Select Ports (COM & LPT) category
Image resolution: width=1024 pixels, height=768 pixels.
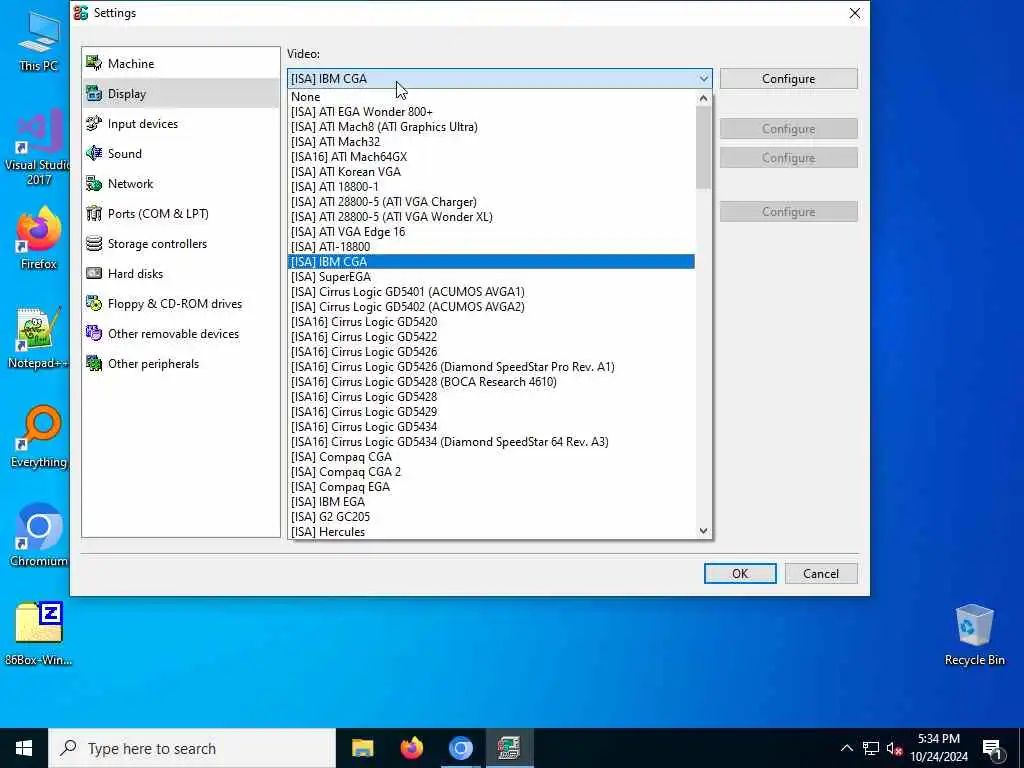(181, 214)
